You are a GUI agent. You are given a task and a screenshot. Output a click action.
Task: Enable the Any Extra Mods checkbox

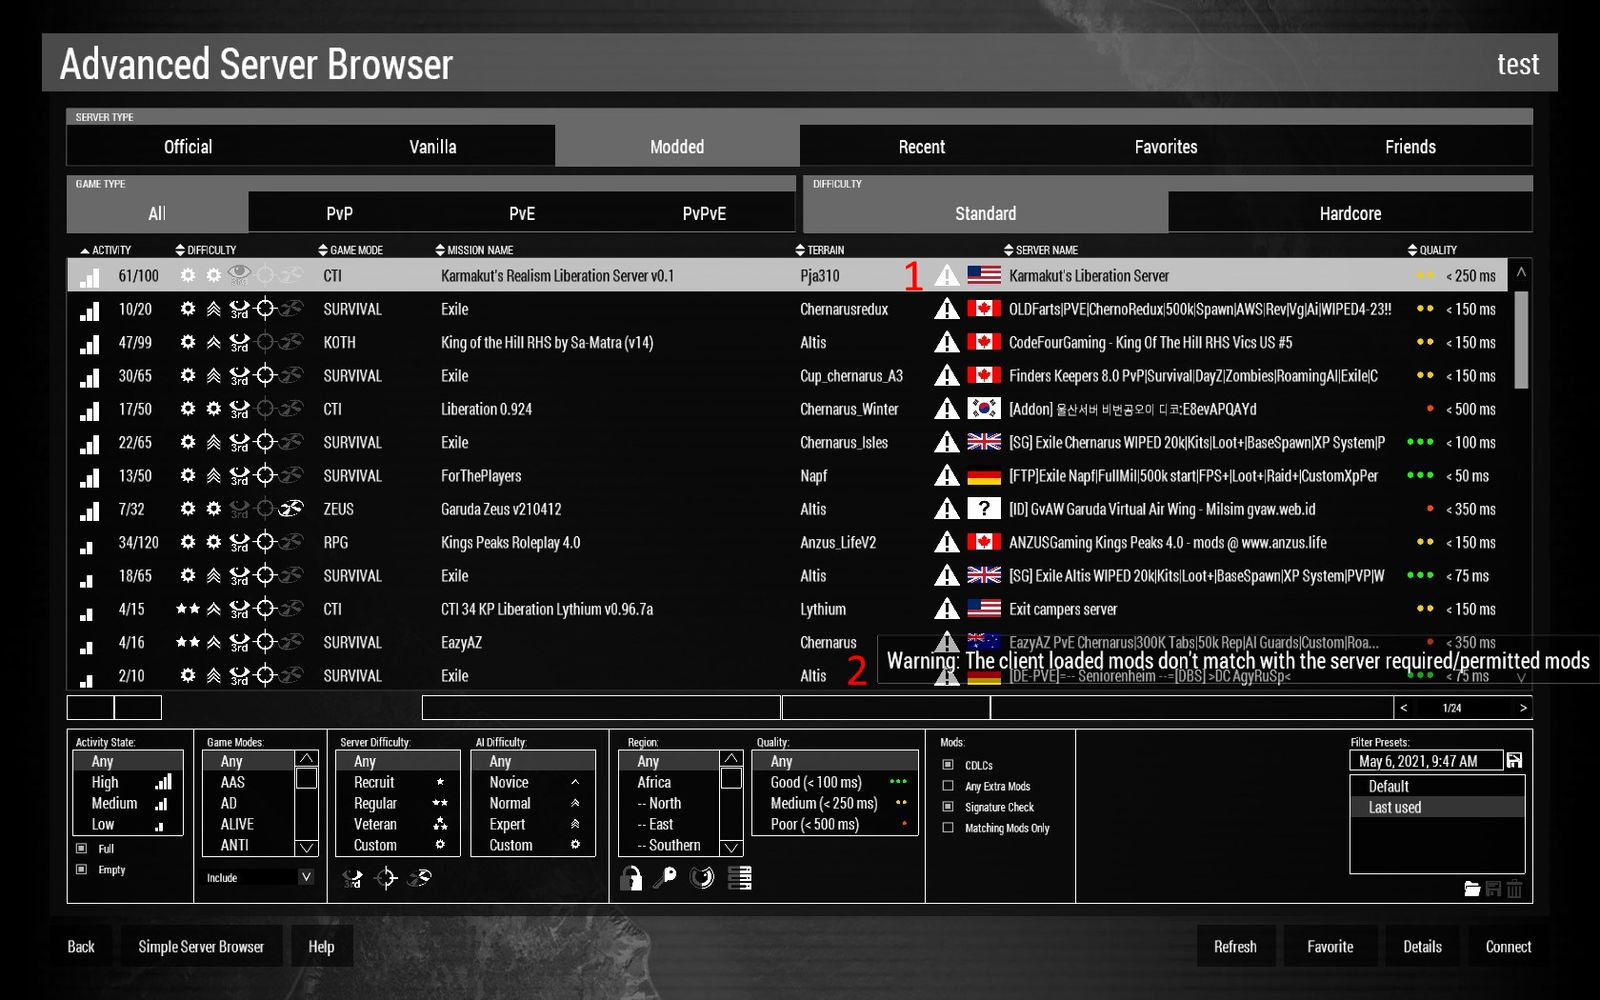pos(947,786)
